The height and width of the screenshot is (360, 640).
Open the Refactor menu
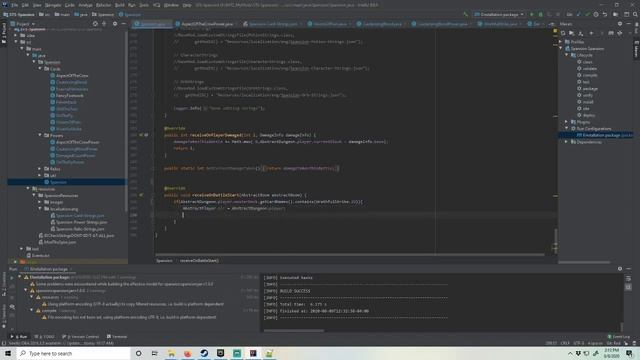[x=103, y=5]
